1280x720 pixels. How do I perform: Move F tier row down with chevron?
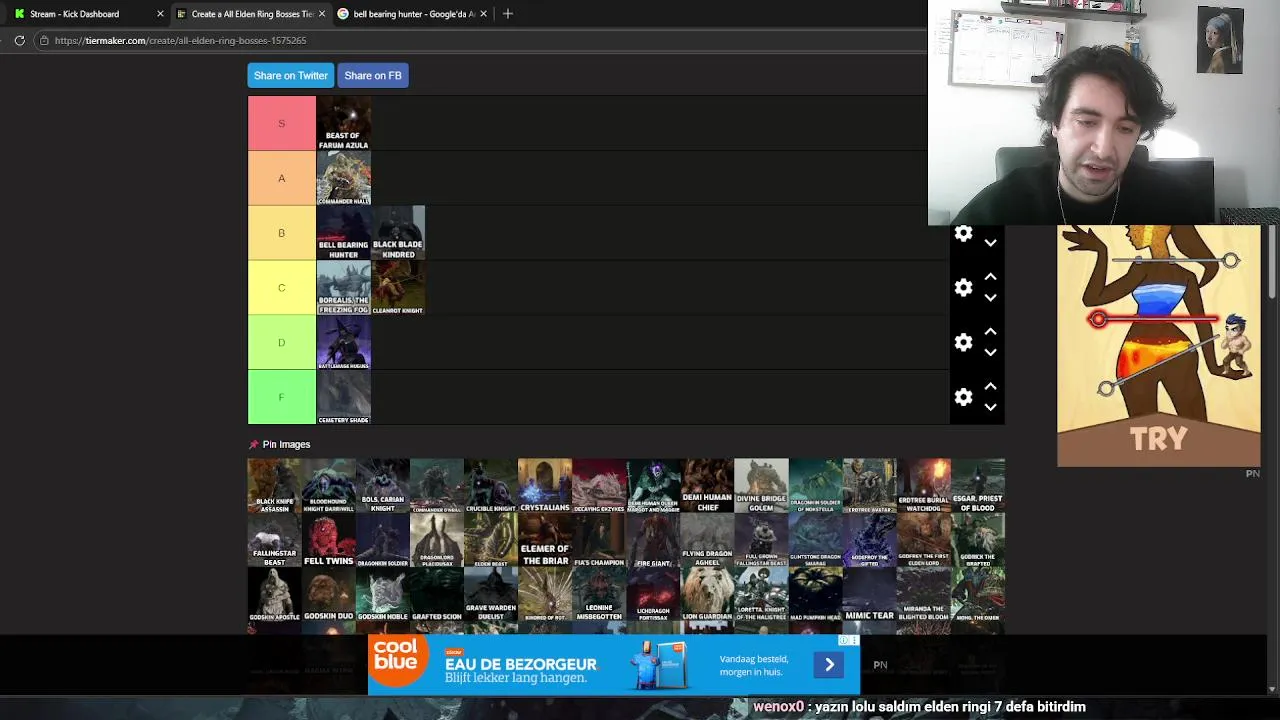click(x=990, y=408)
